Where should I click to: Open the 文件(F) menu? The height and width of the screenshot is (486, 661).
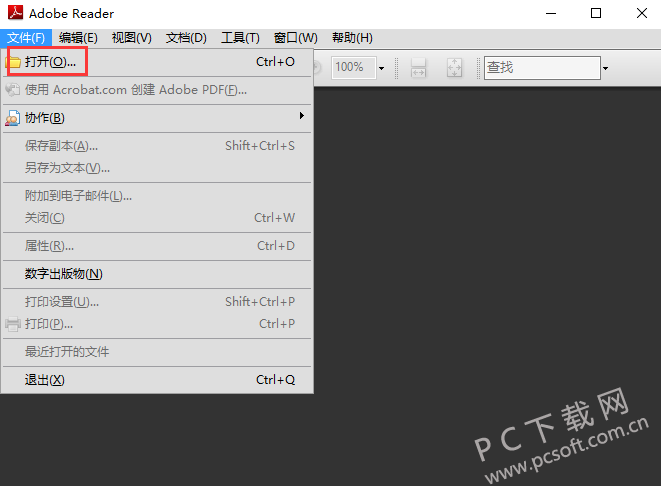tap(26, 38)
